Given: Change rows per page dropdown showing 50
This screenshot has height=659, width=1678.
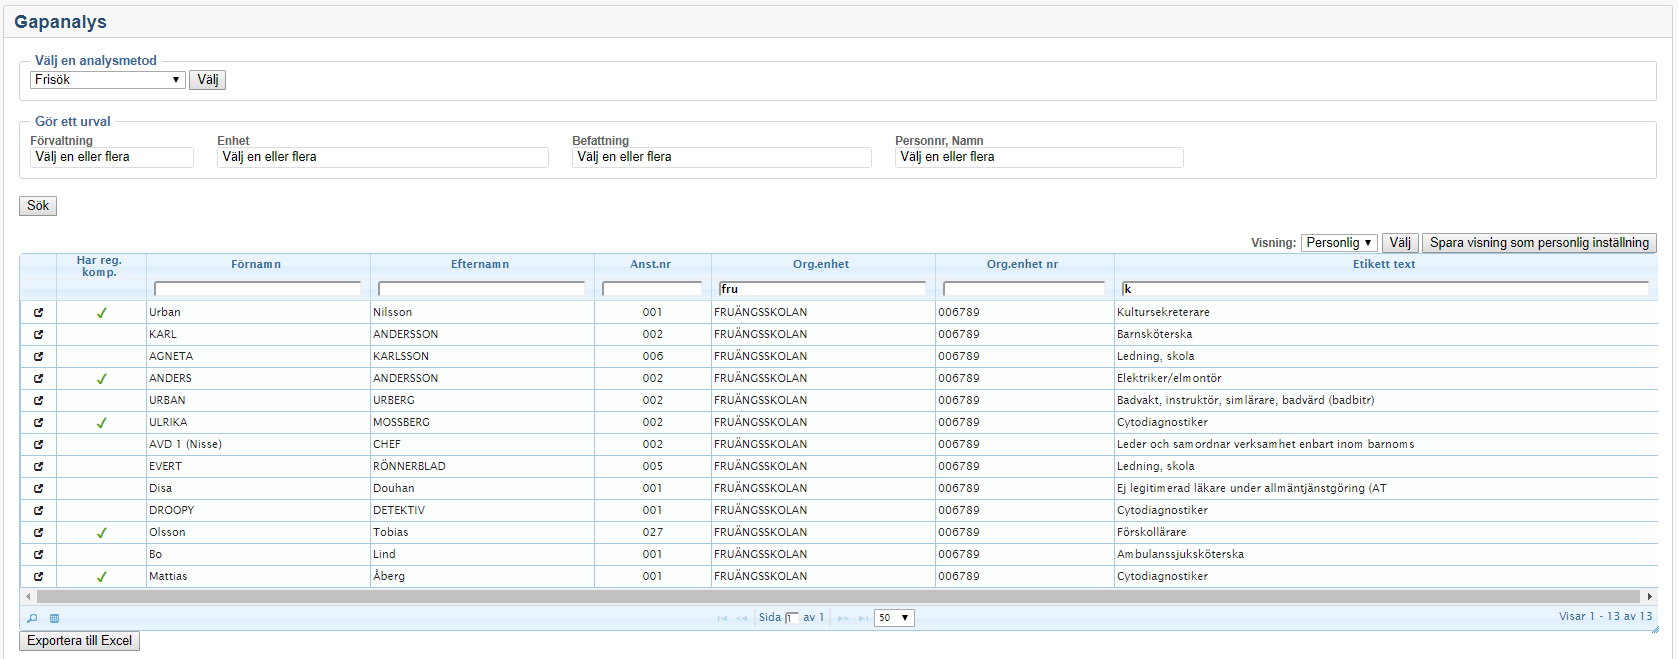Looking at the screenshot, I should [x=894, y=618].
